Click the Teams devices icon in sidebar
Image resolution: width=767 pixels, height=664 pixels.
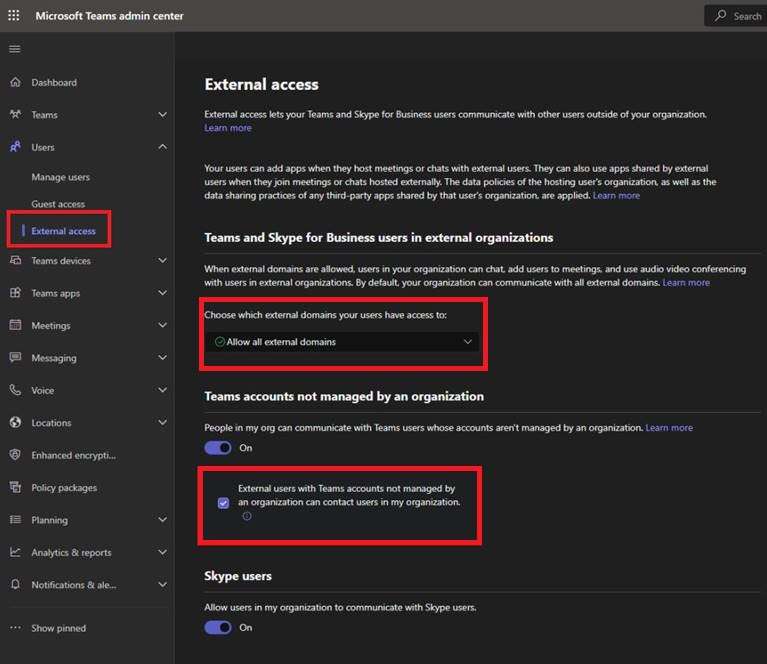click(15, 261)
